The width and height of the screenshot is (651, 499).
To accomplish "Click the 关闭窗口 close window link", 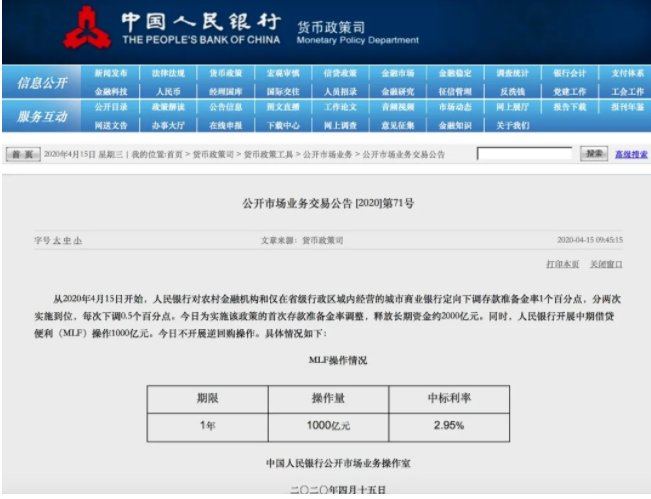I will click(606, 264).
